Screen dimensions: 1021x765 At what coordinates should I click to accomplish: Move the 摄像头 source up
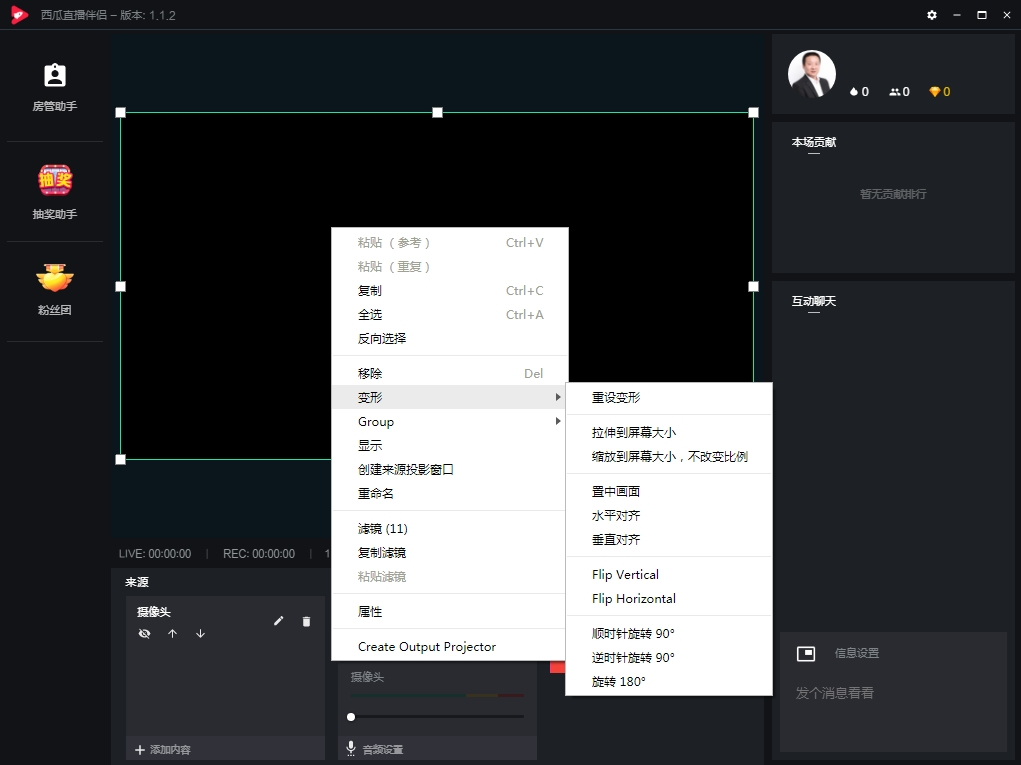click(172, 633)
